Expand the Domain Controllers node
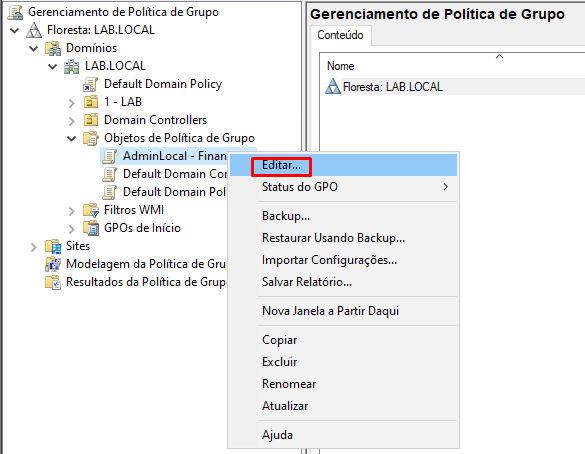The width and height of the screenshot is (585, 454). pos(72,120)
